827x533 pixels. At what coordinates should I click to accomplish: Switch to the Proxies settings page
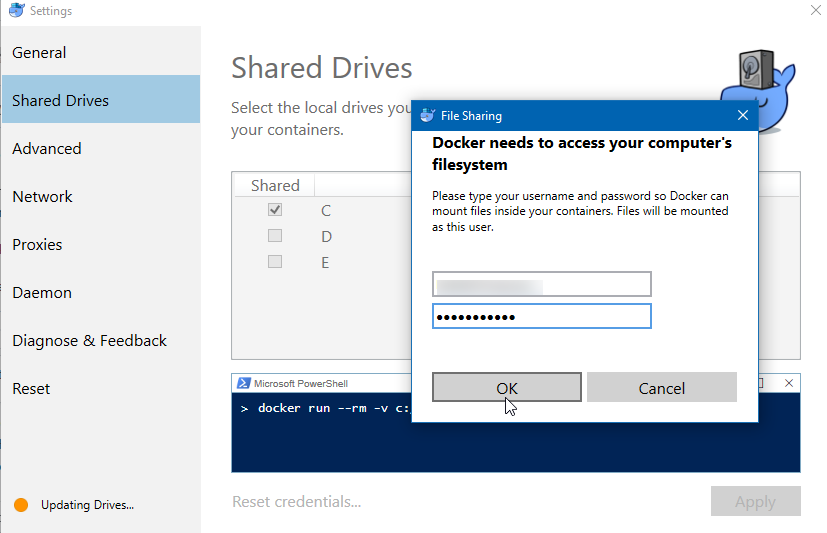(100, 244)
